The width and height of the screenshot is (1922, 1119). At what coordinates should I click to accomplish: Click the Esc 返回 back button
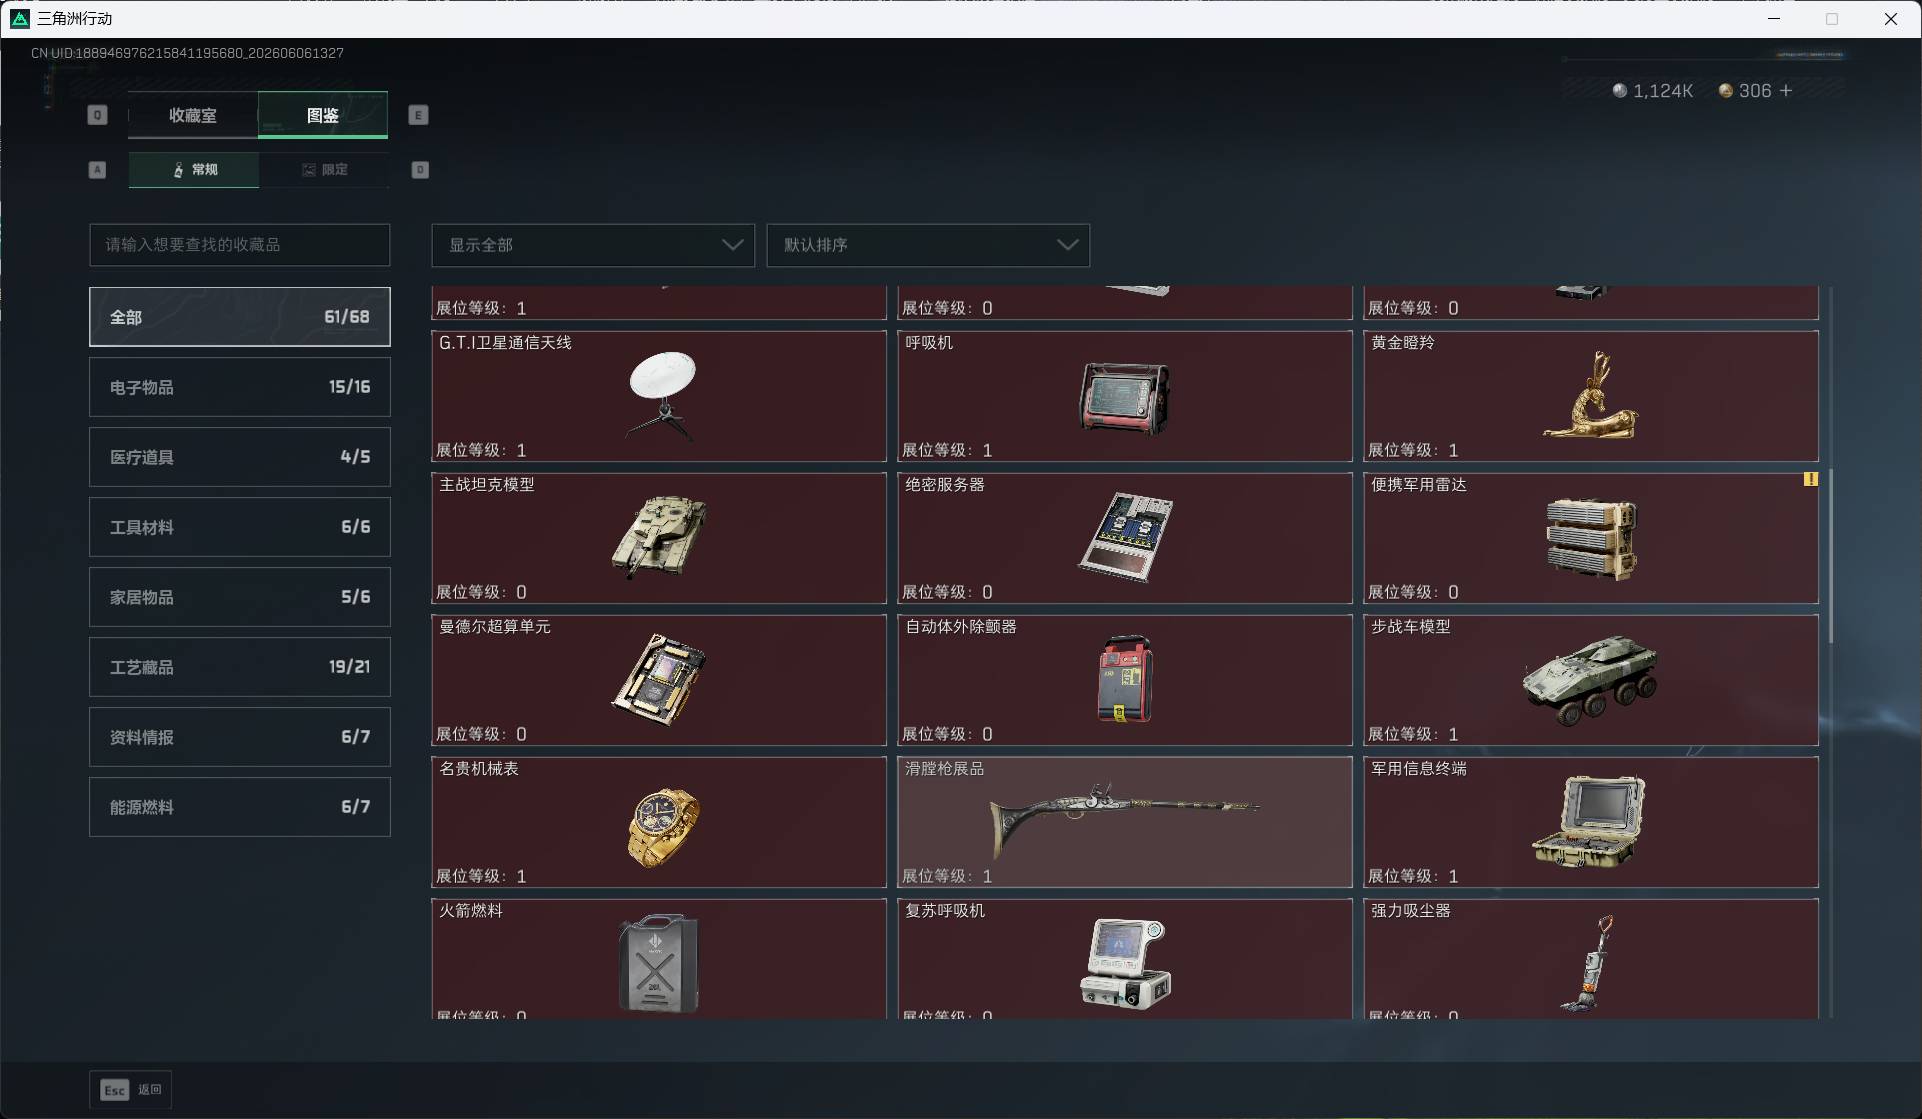(131, 1089)
